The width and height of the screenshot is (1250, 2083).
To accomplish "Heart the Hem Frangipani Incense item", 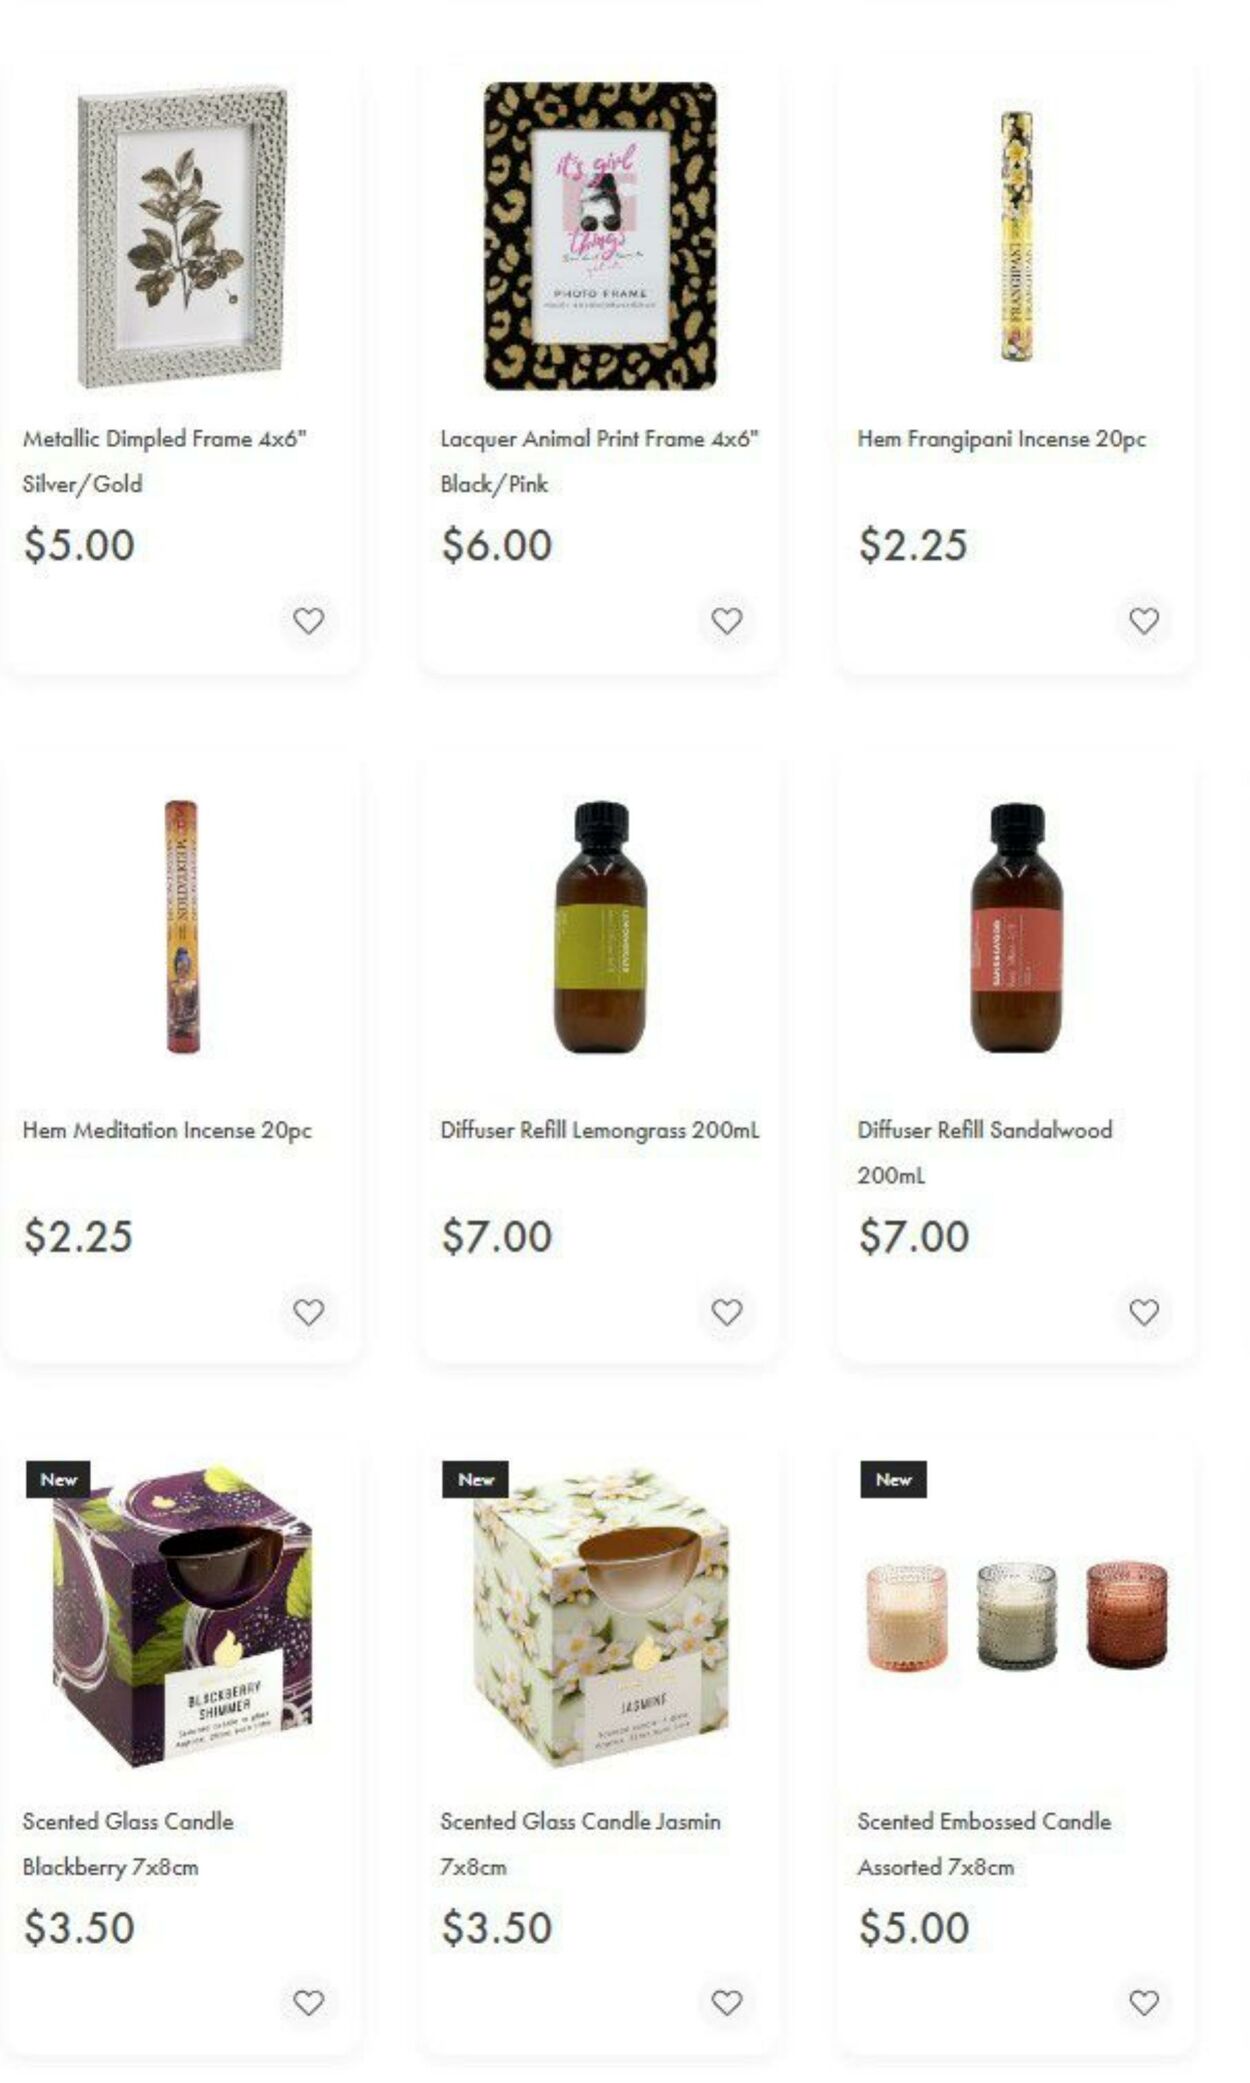I will 1144,621.
